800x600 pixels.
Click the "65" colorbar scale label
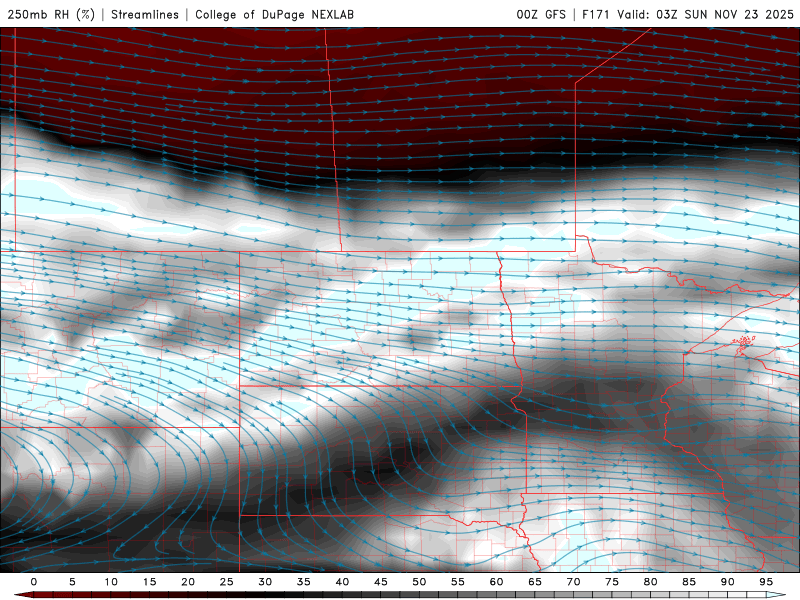point(535,582)
